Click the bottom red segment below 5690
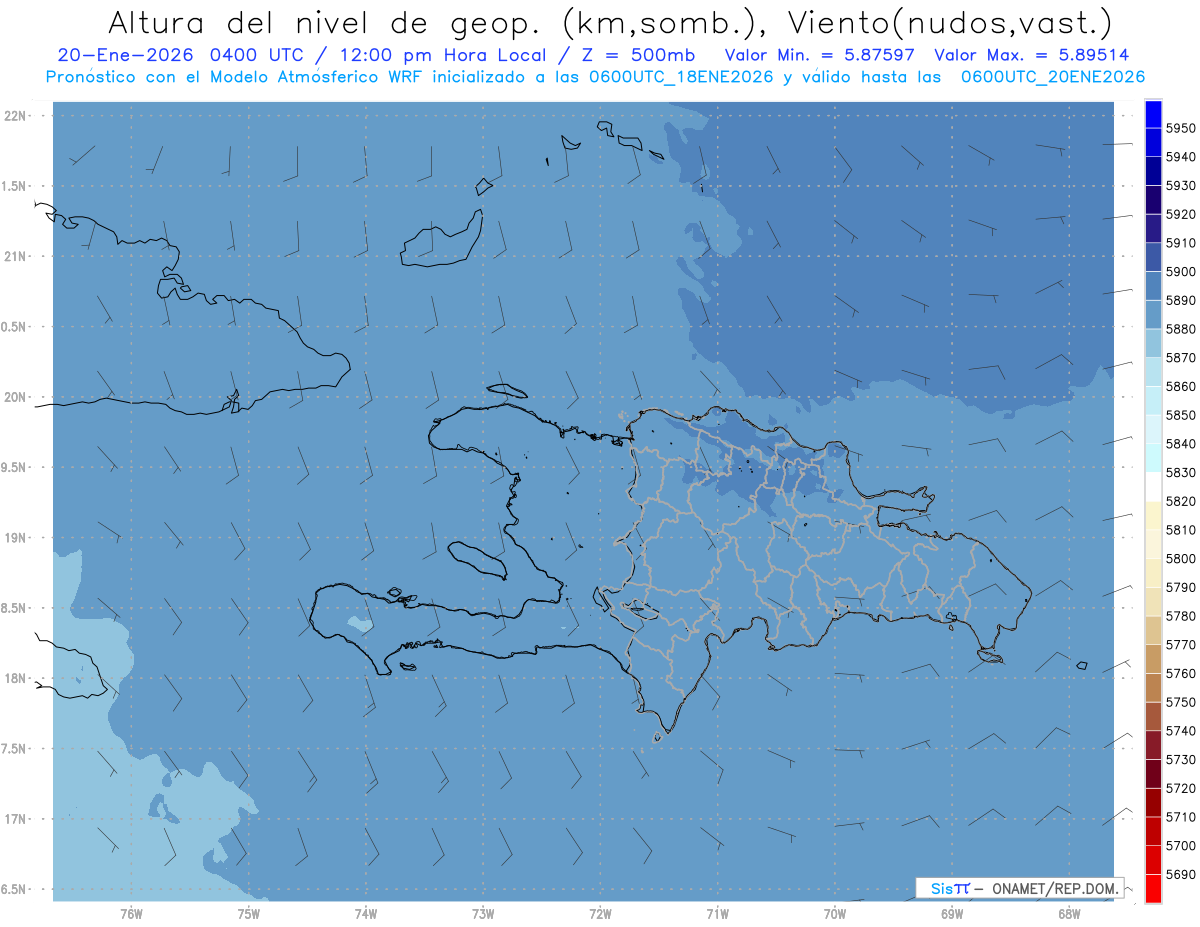 coord(1153,888)
